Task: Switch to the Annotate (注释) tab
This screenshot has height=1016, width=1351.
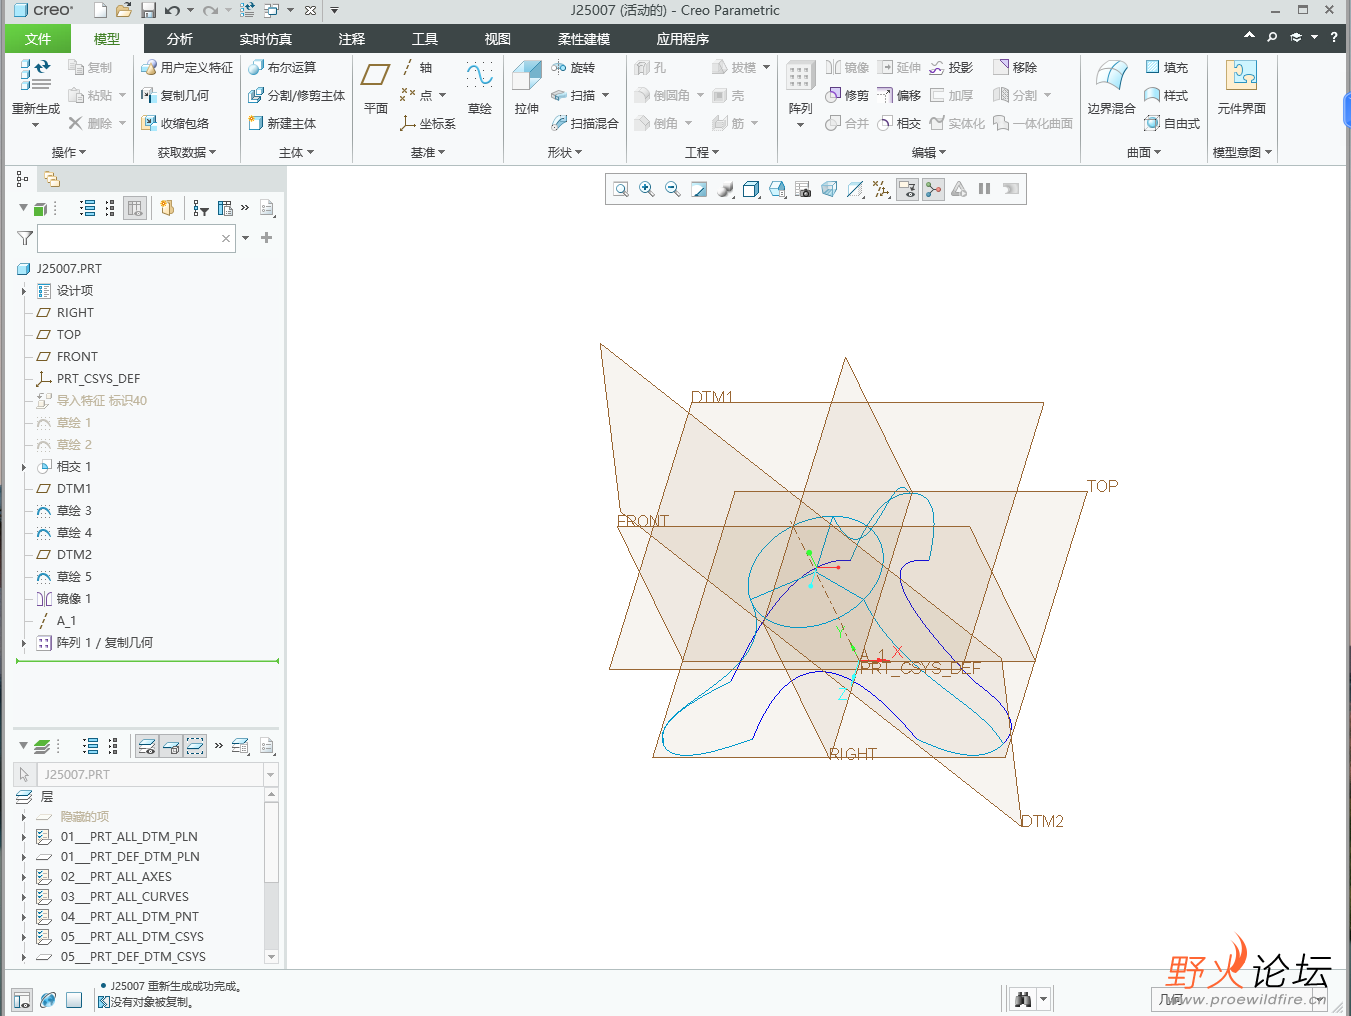Action: tap(352, 39)
